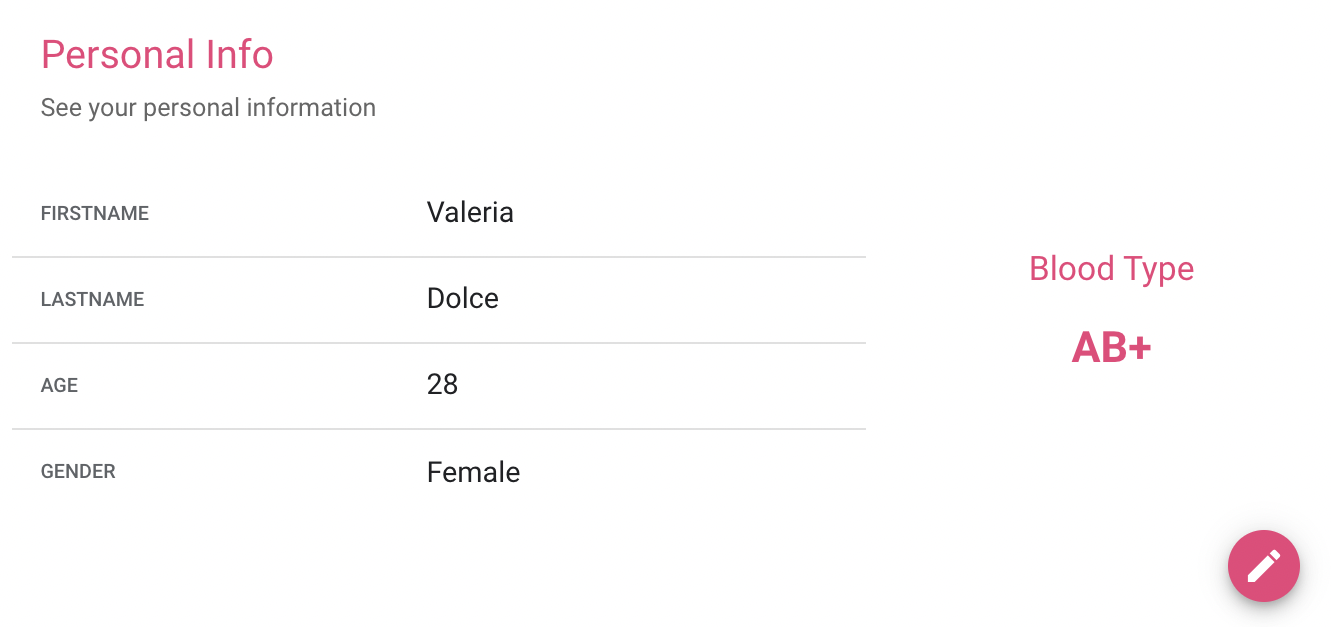Click the word "Info" in the page title

pyautogui.click(x=240, y=54)
